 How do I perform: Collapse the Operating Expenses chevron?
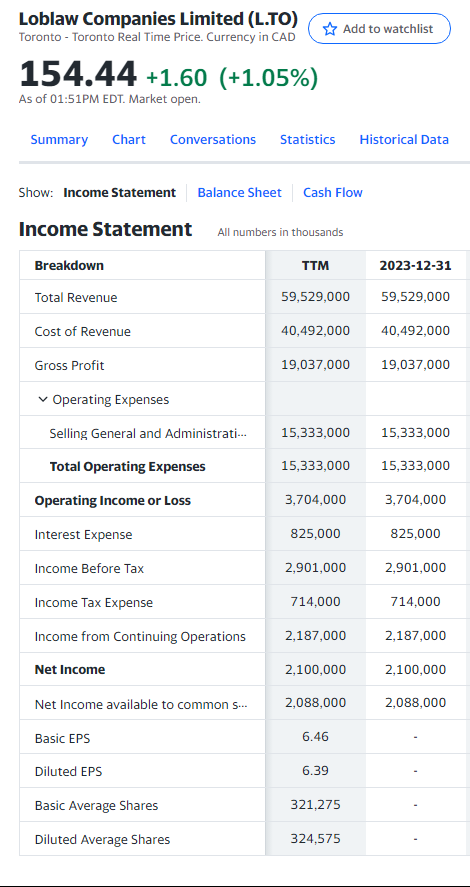(x=42, y=399)
